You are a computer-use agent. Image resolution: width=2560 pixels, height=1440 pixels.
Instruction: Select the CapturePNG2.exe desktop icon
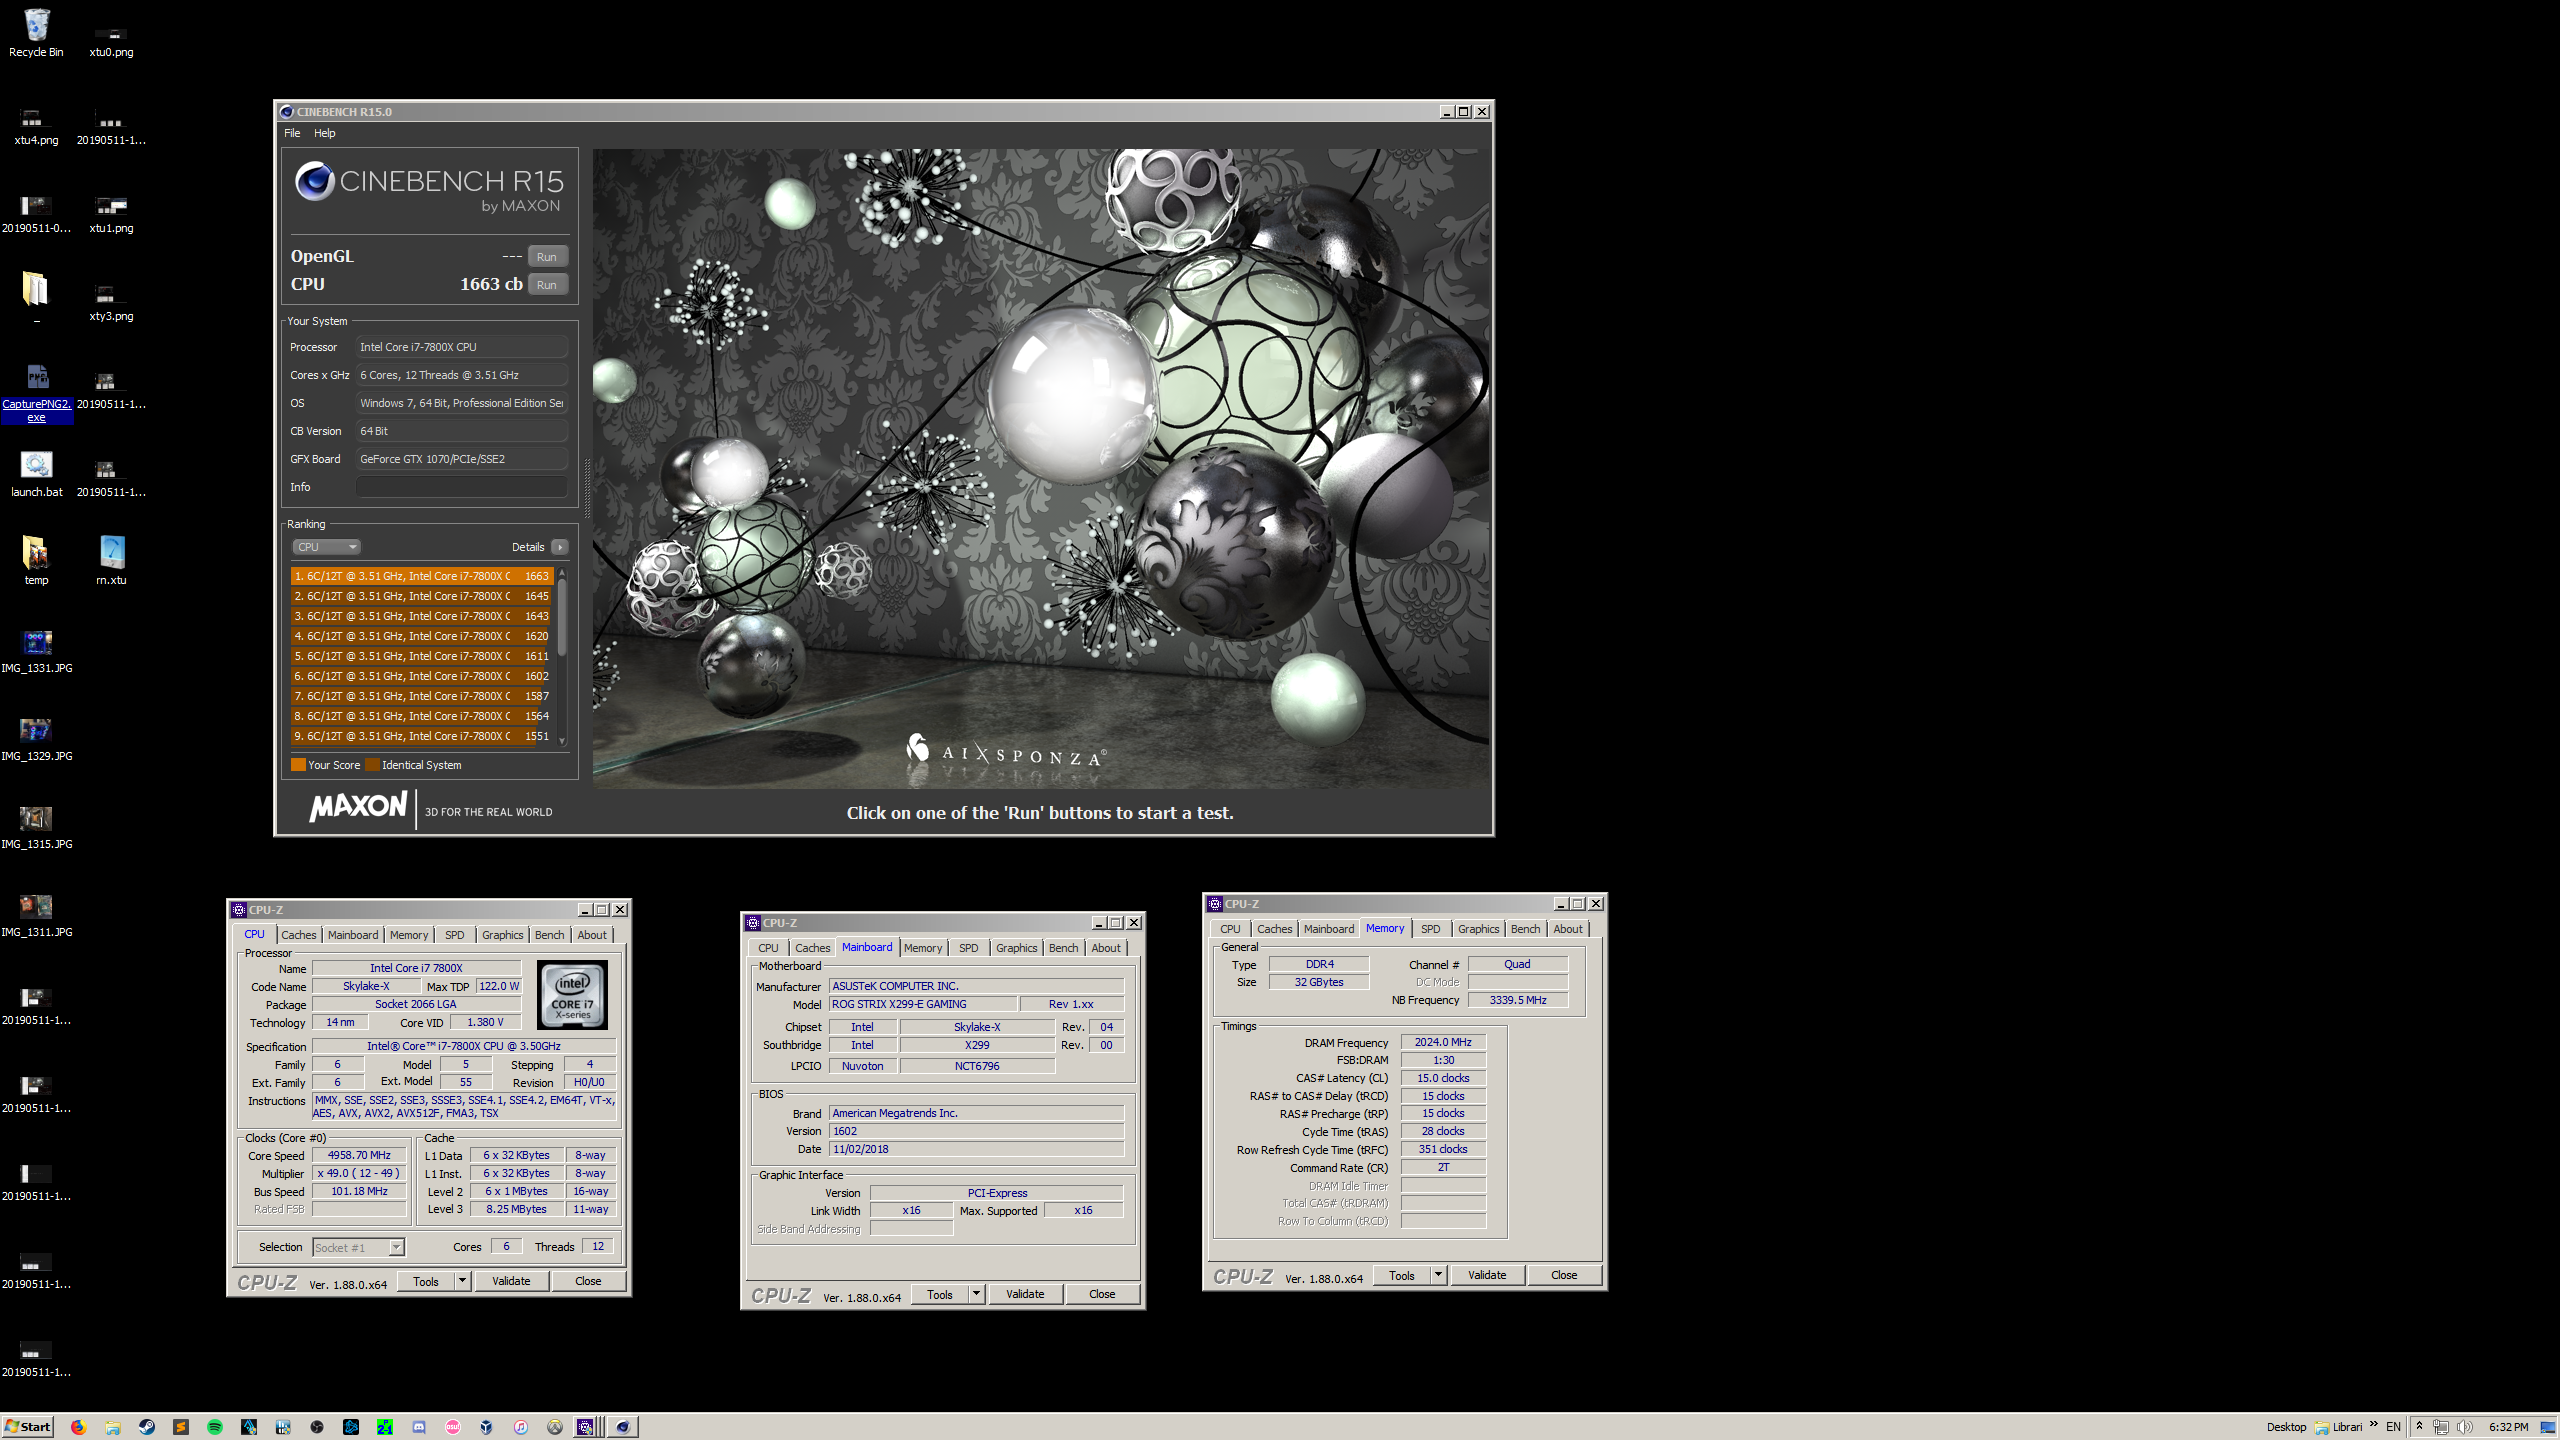[37, 394]
